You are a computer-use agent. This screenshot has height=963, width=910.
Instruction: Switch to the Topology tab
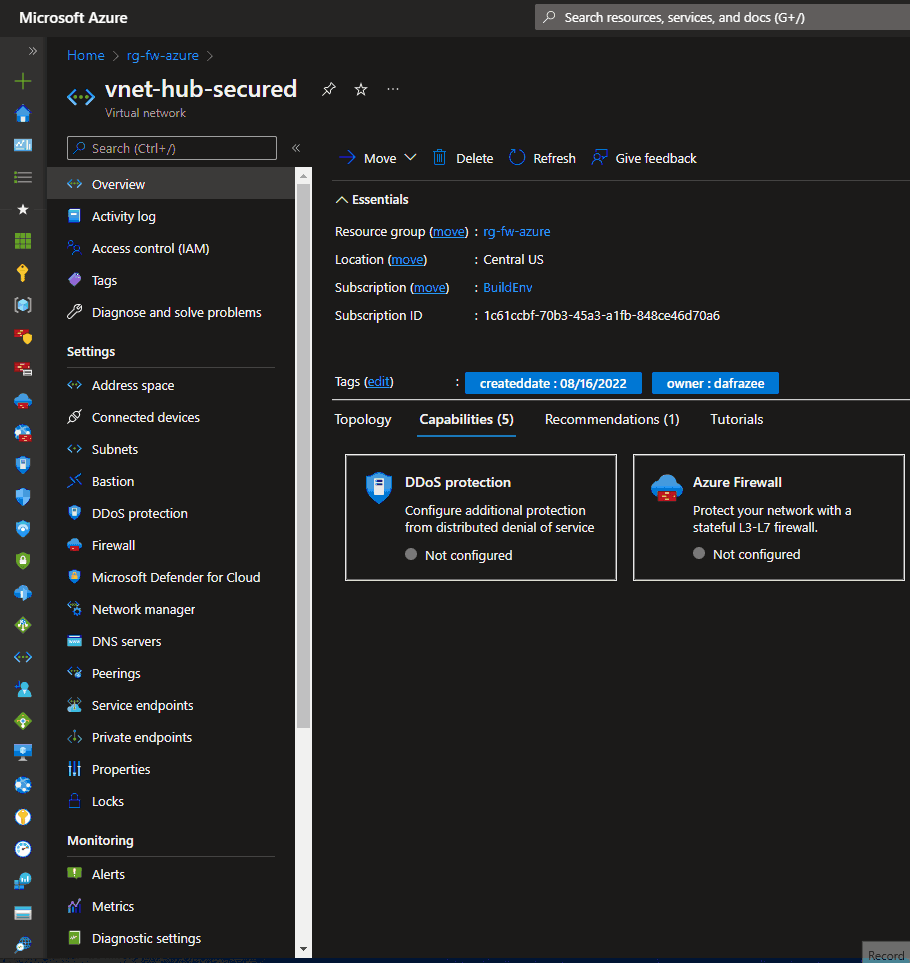(x=363, y=419)
